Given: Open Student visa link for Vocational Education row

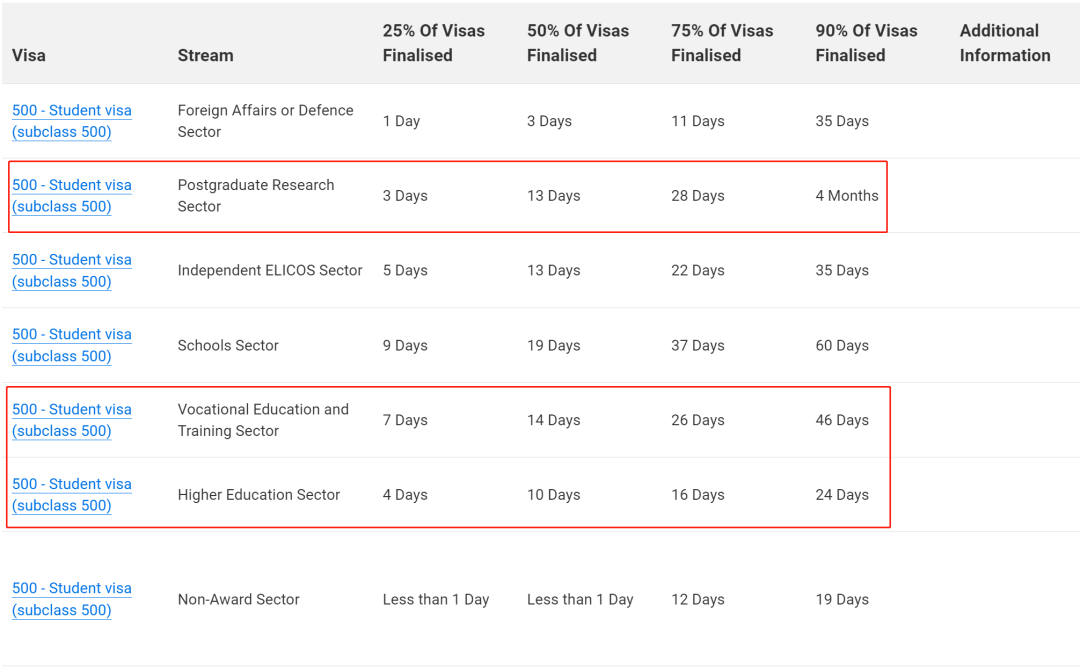Looking at the screenshot, I should click(72, 420).
